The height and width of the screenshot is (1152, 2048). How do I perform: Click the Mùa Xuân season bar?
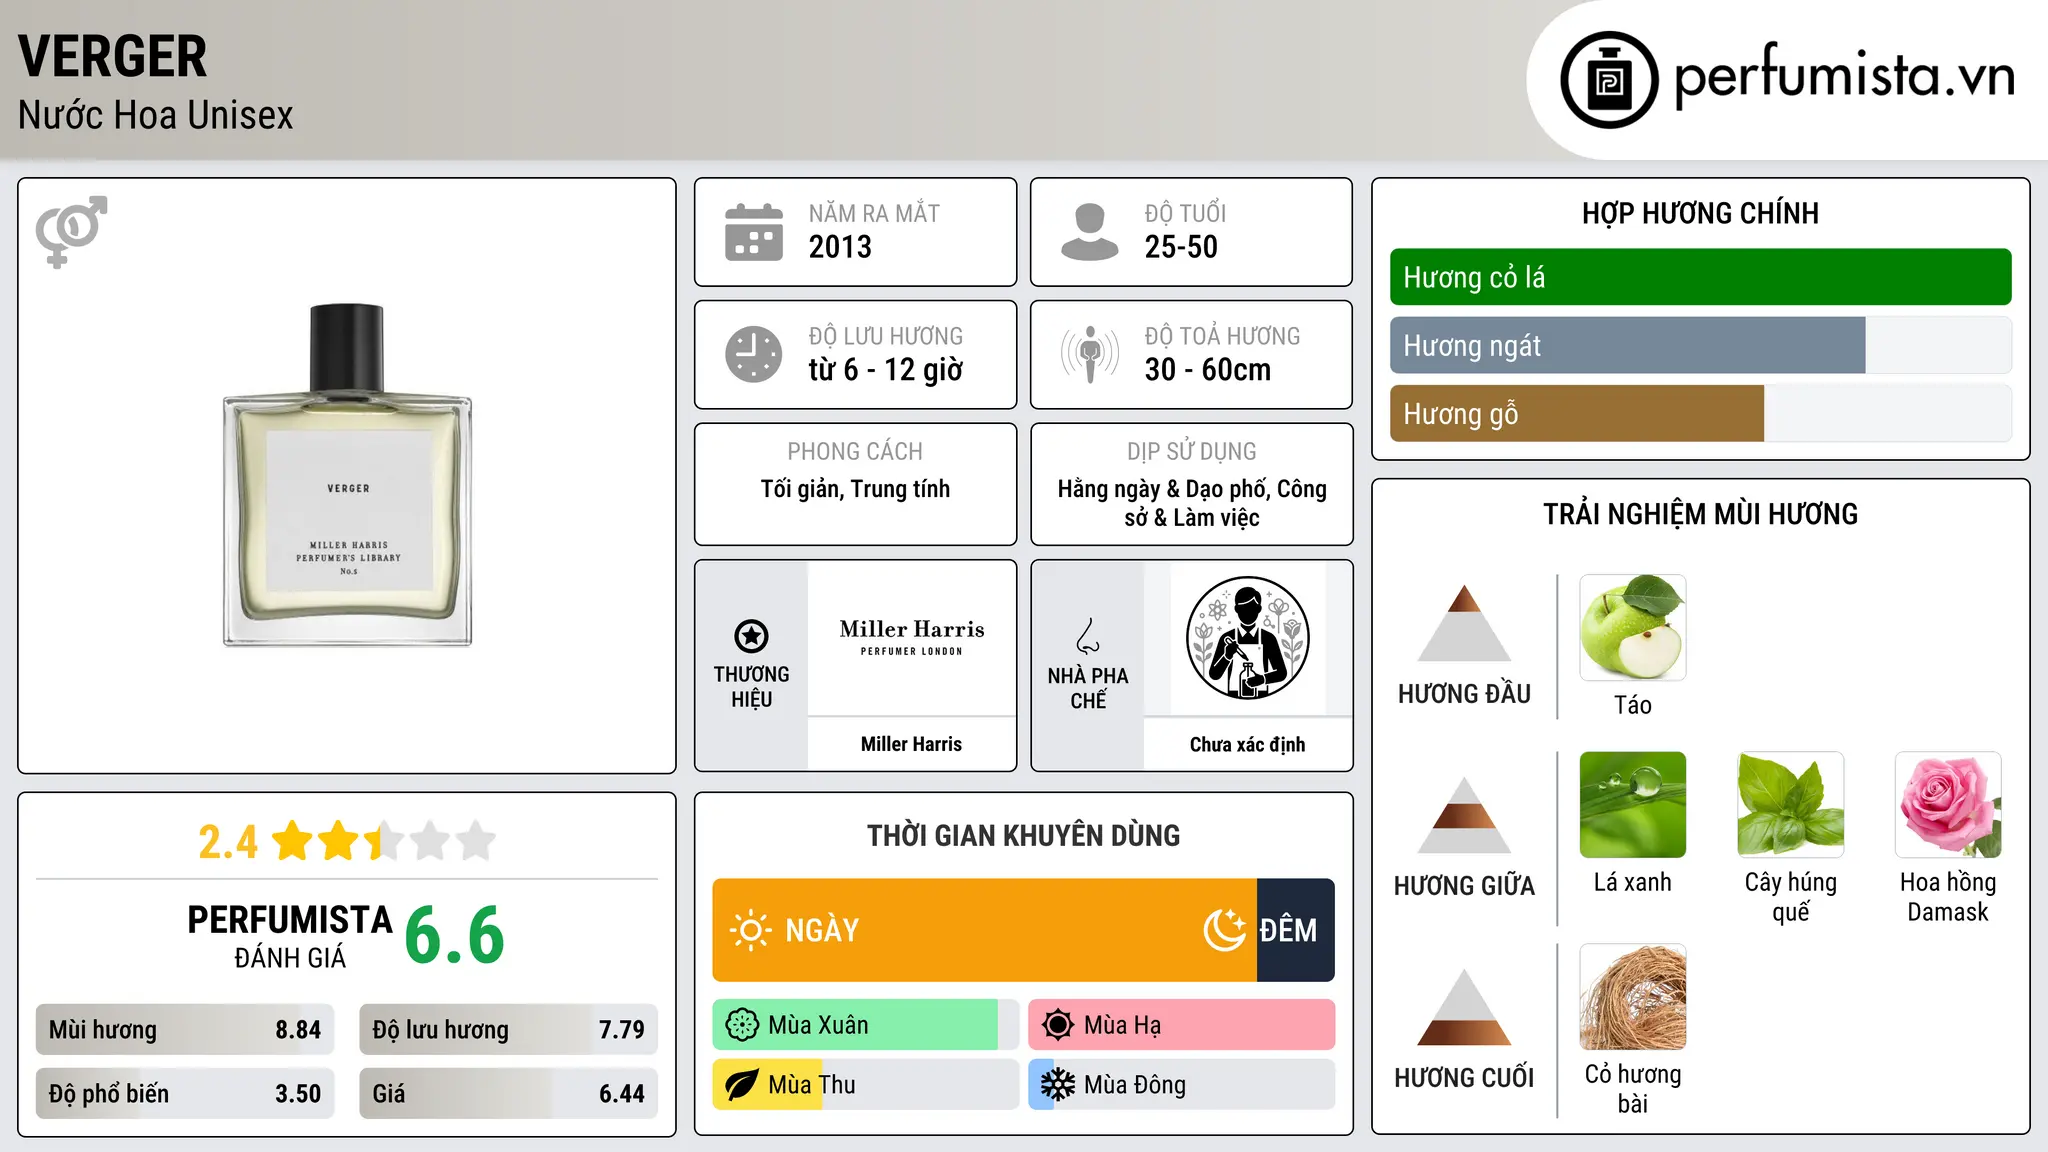click(866, 1025)
